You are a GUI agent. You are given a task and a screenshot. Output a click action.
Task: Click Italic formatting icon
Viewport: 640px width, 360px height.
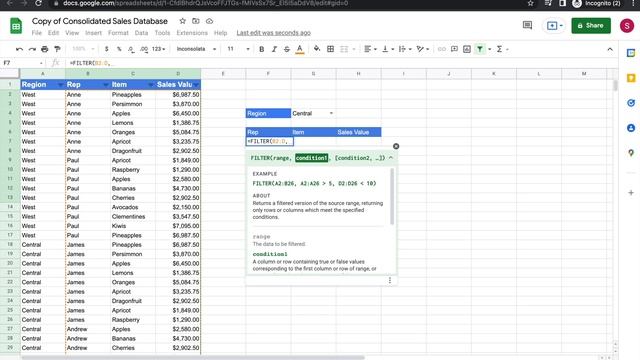(274, 49)
